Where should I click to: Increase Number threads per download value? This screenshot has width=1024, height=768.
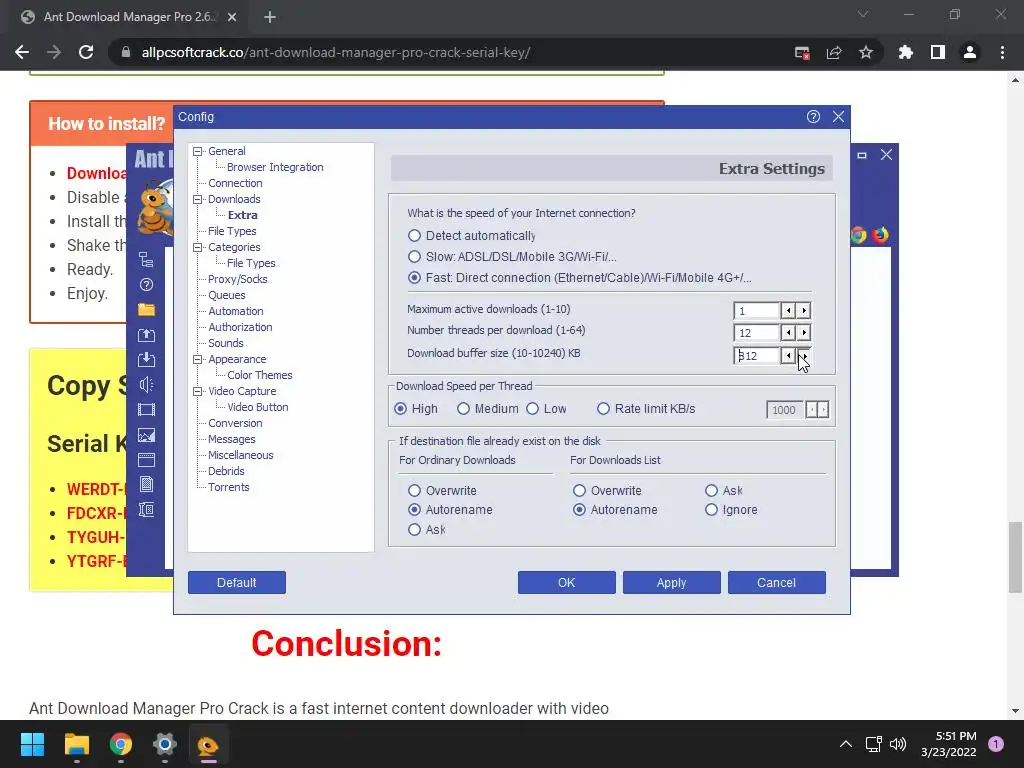(x=804, y=332)
